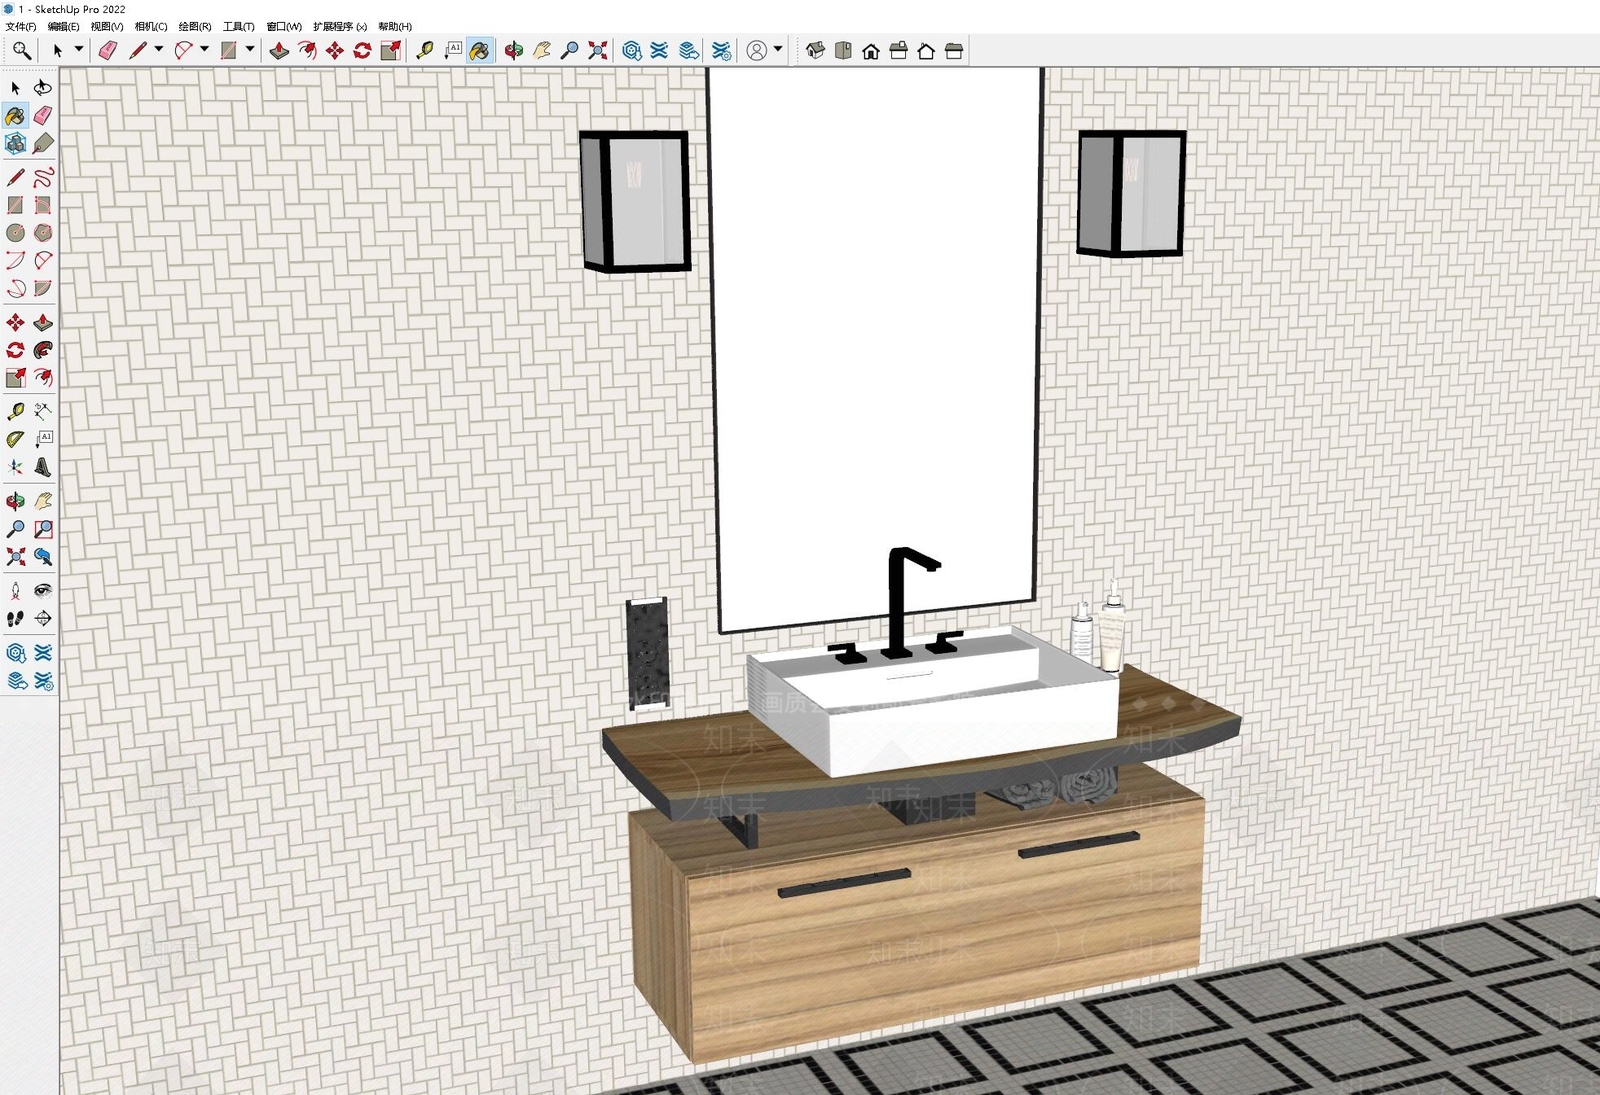
Task: Select the Freehand tool in left toolbar
Action: point(43,178)
